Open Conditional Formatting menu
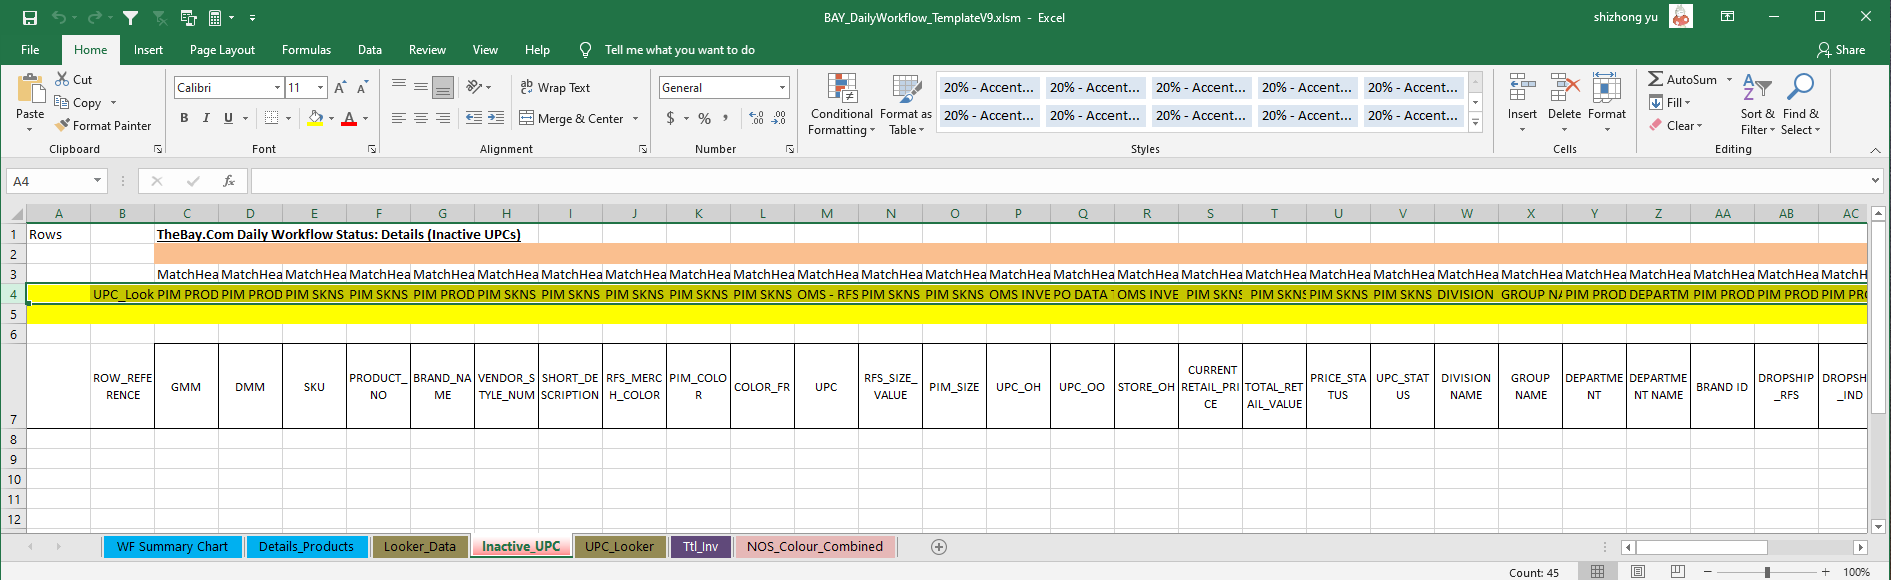 (x=841, y=104)
